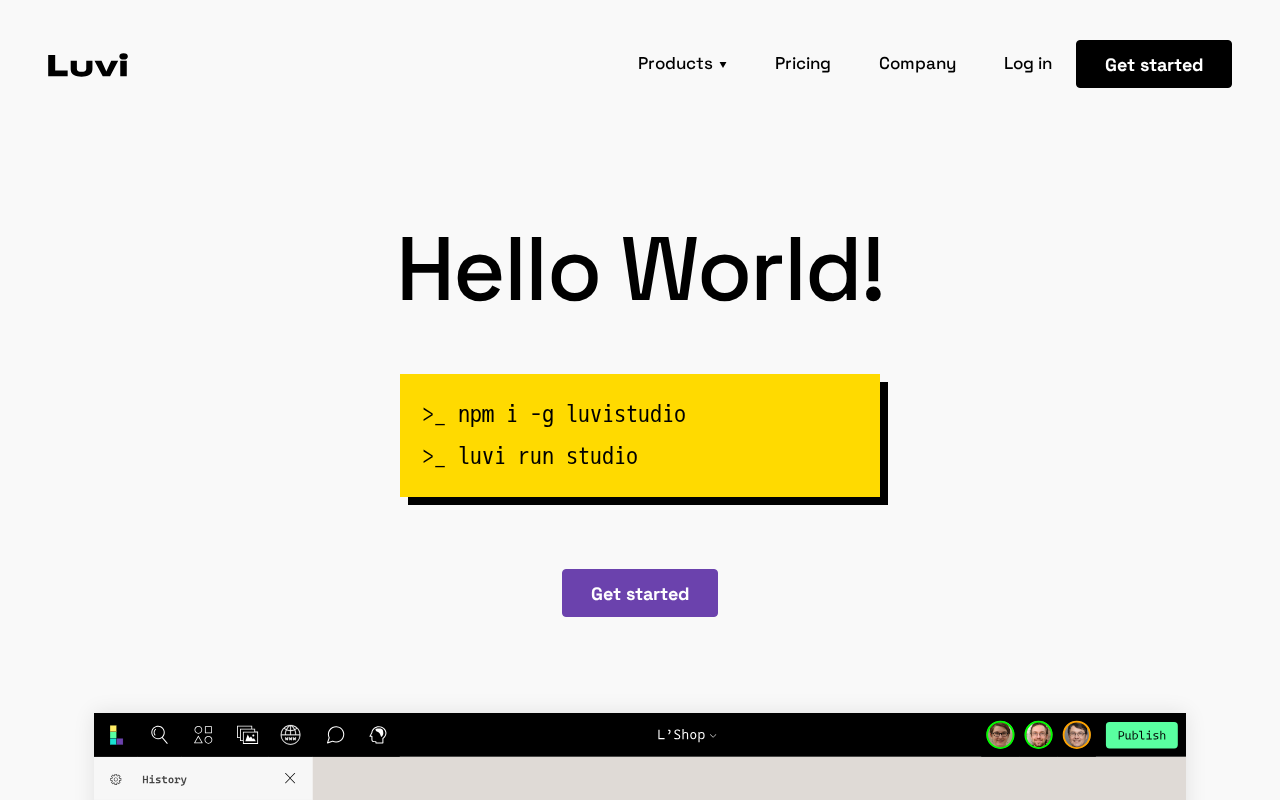Click the gear icon beside History

tap(116, 779)
